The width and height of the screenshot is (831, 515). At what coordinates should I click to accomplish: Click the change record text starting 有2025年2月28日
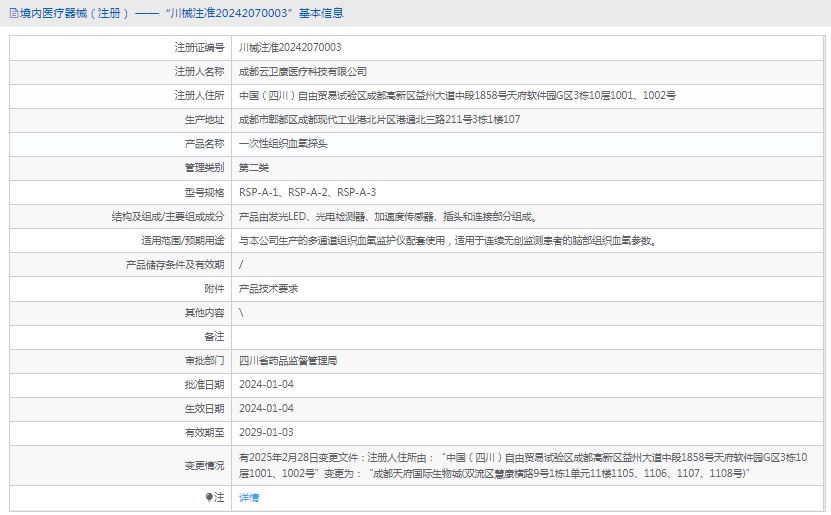click(522, 457)
